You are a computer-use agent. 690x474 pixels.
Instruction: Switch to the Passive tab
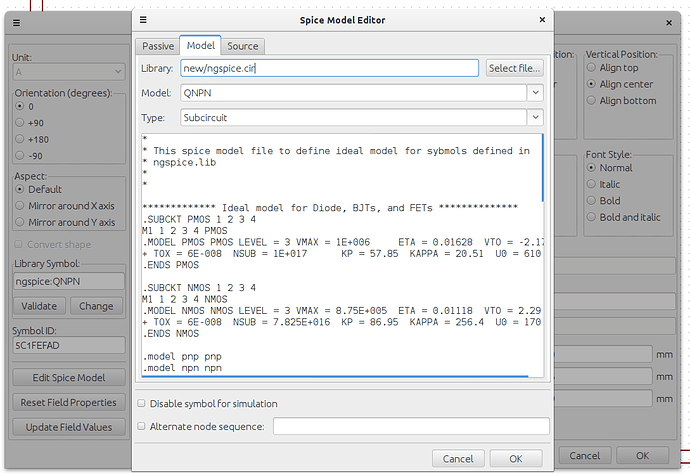pos(158,46)
